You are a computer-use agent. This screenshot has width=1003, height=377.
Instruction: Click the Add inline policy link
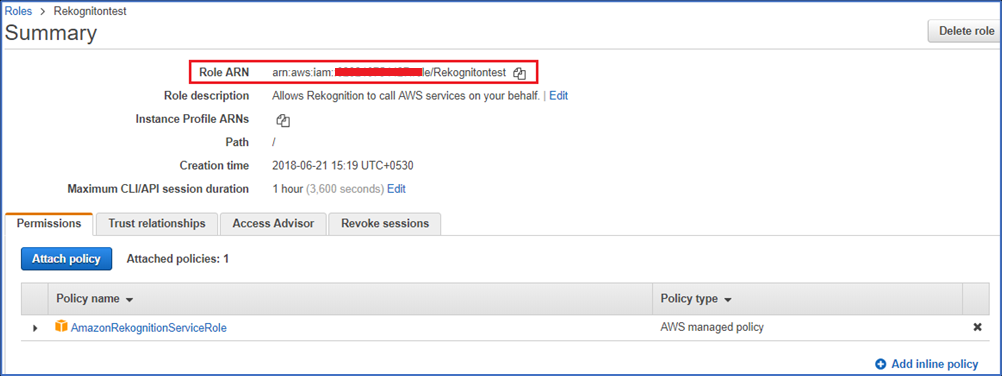(x=935, y=364)
